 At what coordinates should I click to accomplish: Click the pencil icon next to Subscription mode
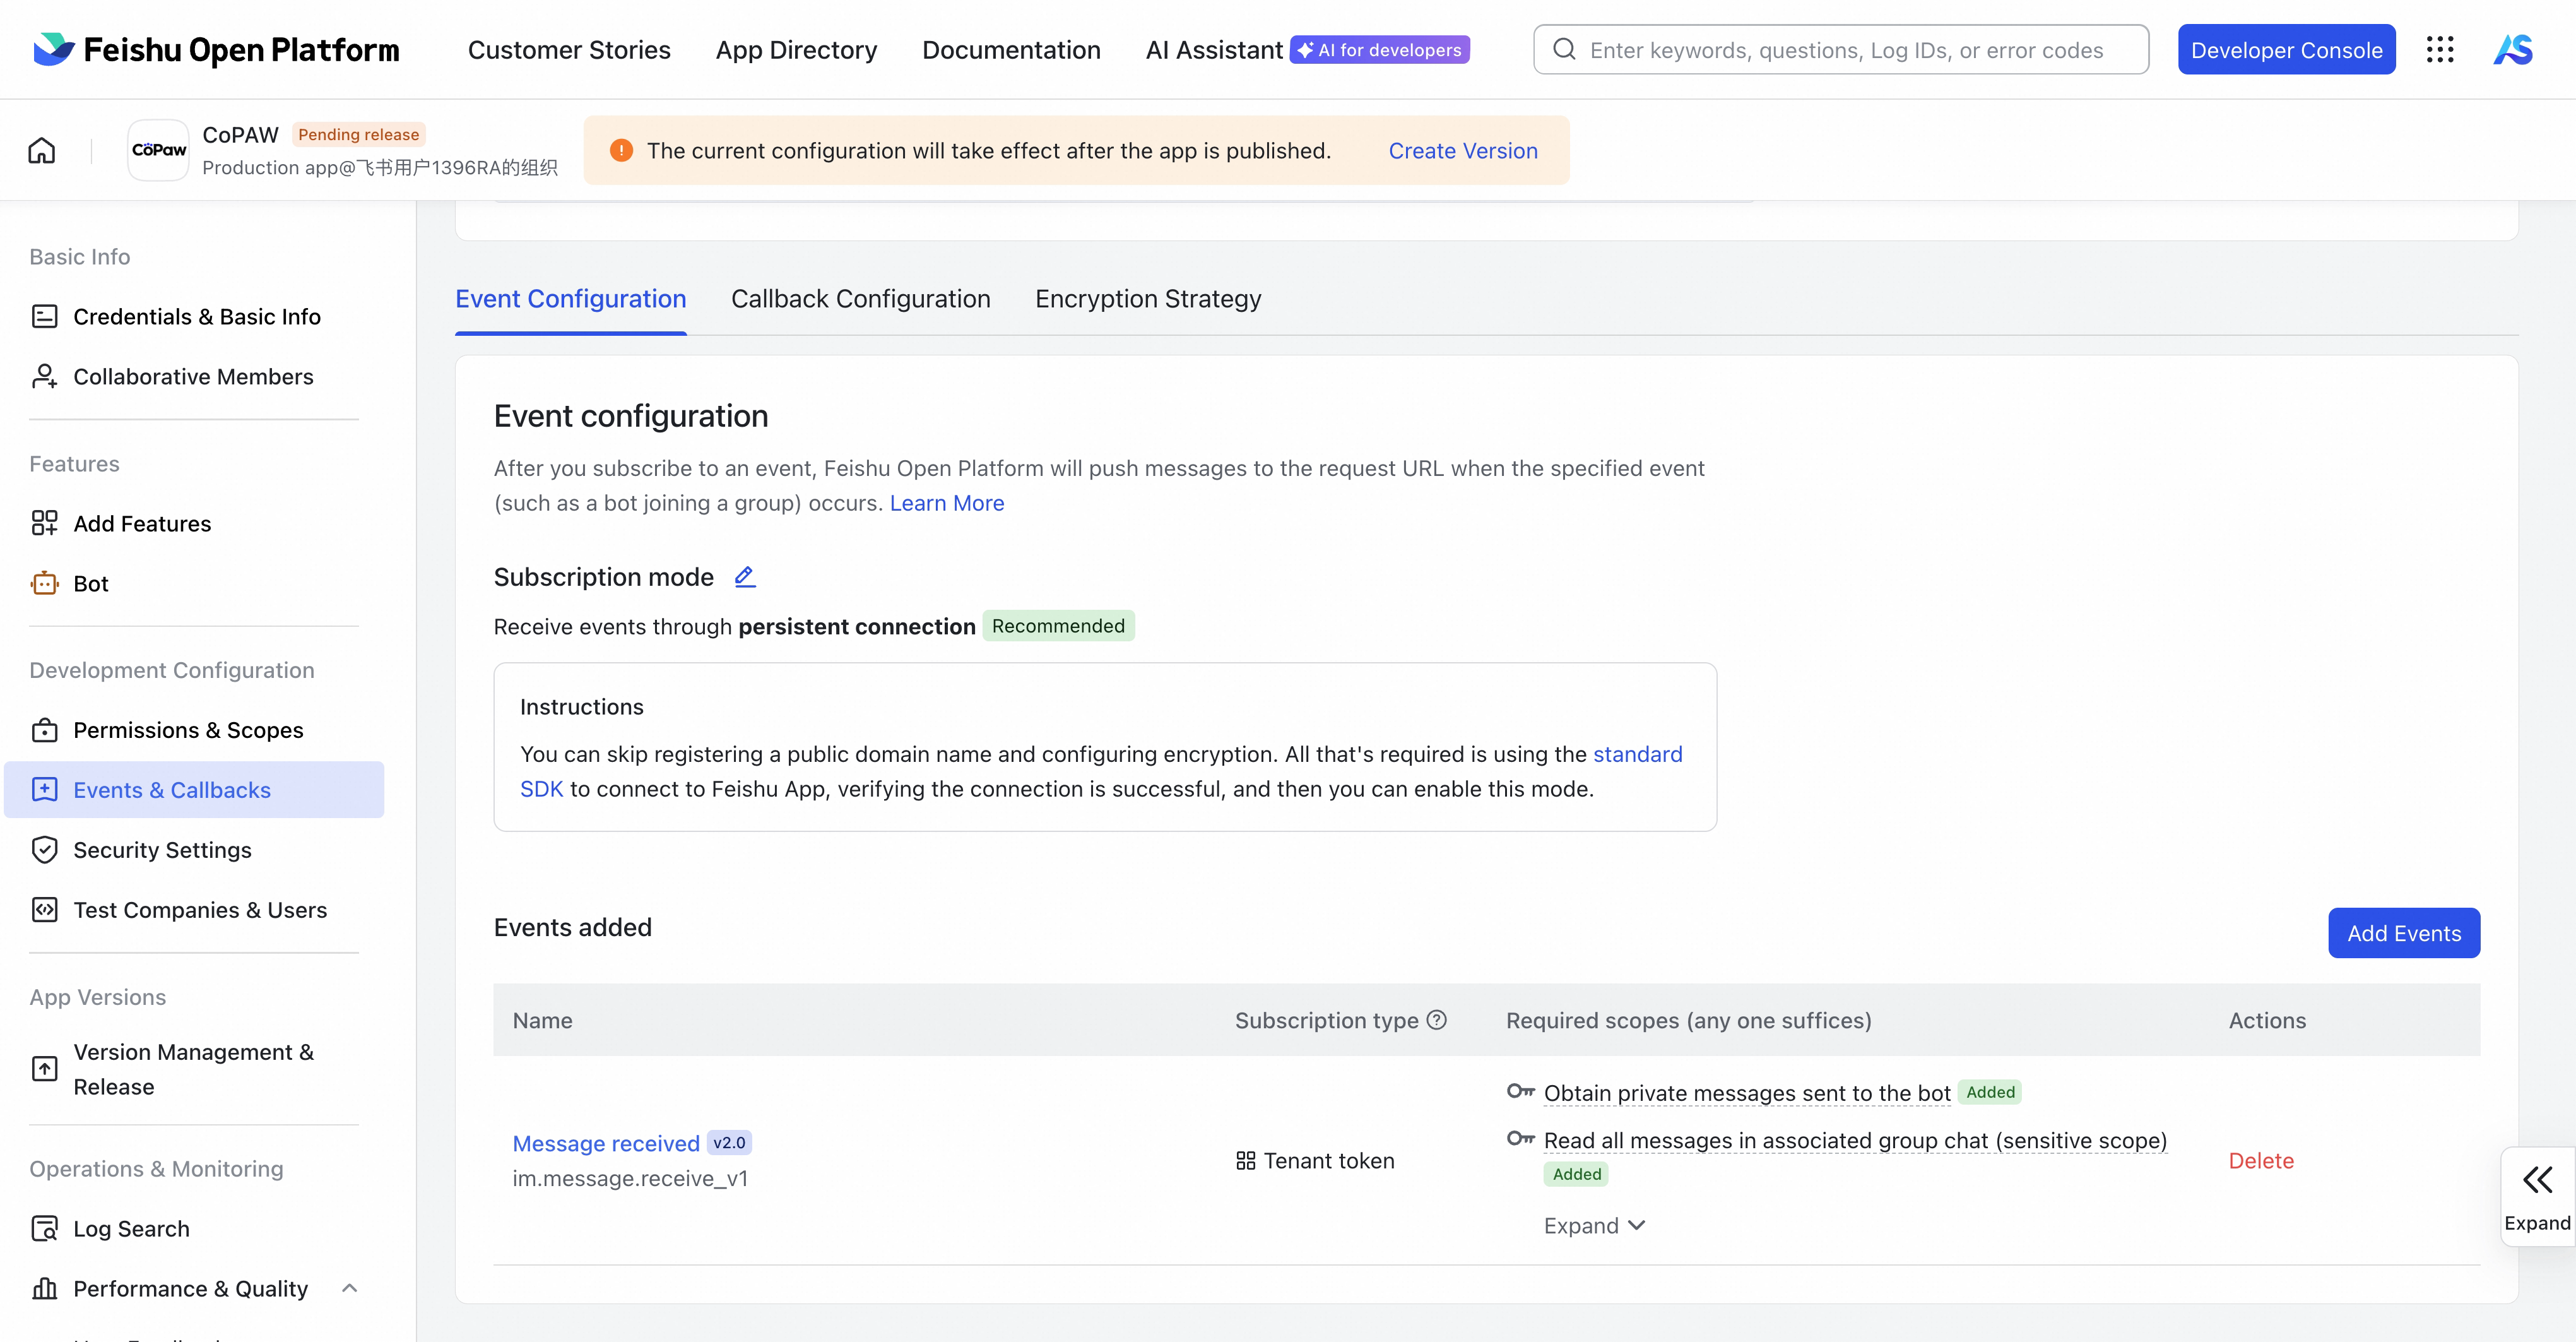coord(744,577)
